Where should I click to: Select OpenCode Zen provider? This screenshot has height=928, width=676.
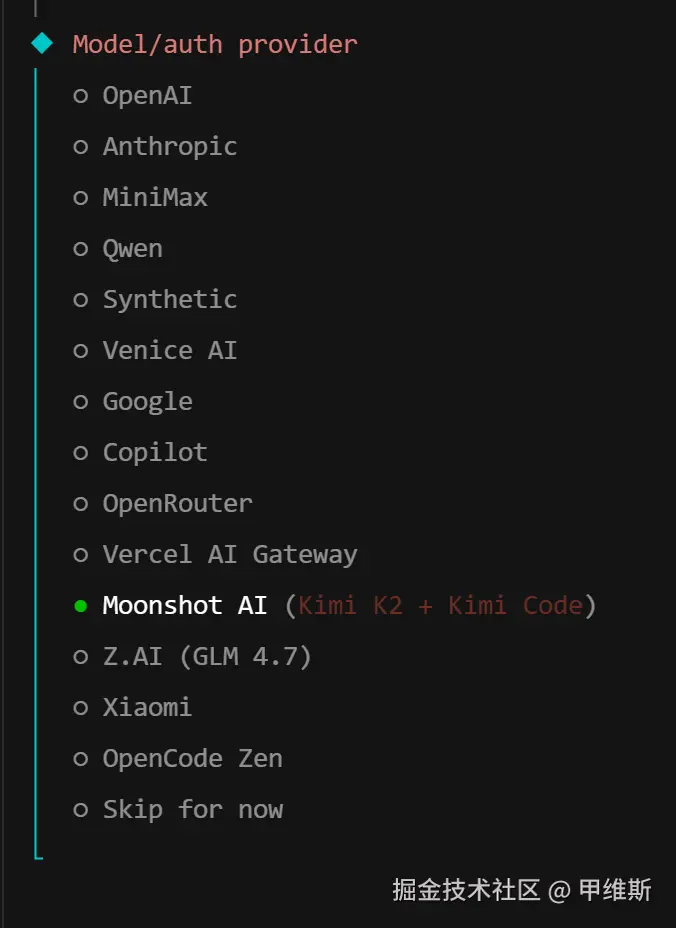pyautogui.click(x=192, y=759)
